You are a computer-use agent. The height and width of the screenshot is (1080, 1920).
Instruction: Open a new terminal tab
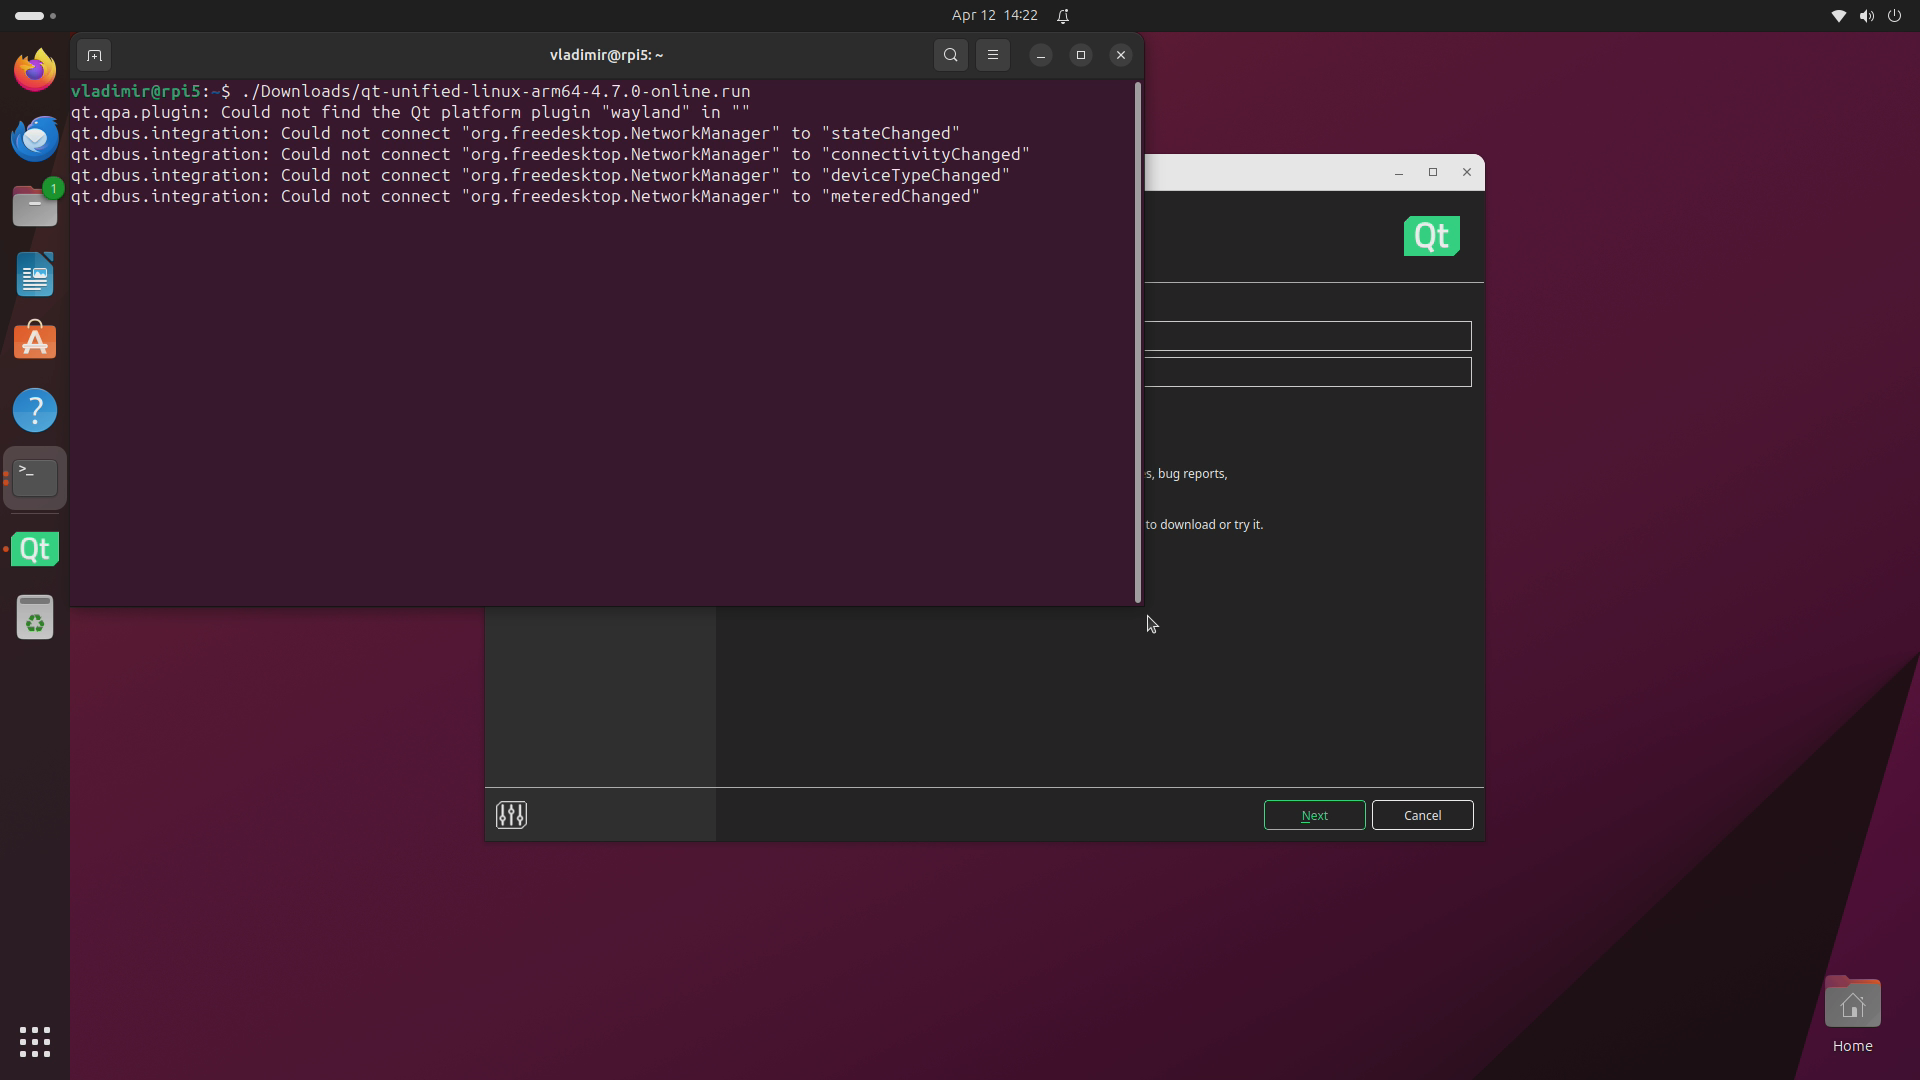tap(94, 55)
